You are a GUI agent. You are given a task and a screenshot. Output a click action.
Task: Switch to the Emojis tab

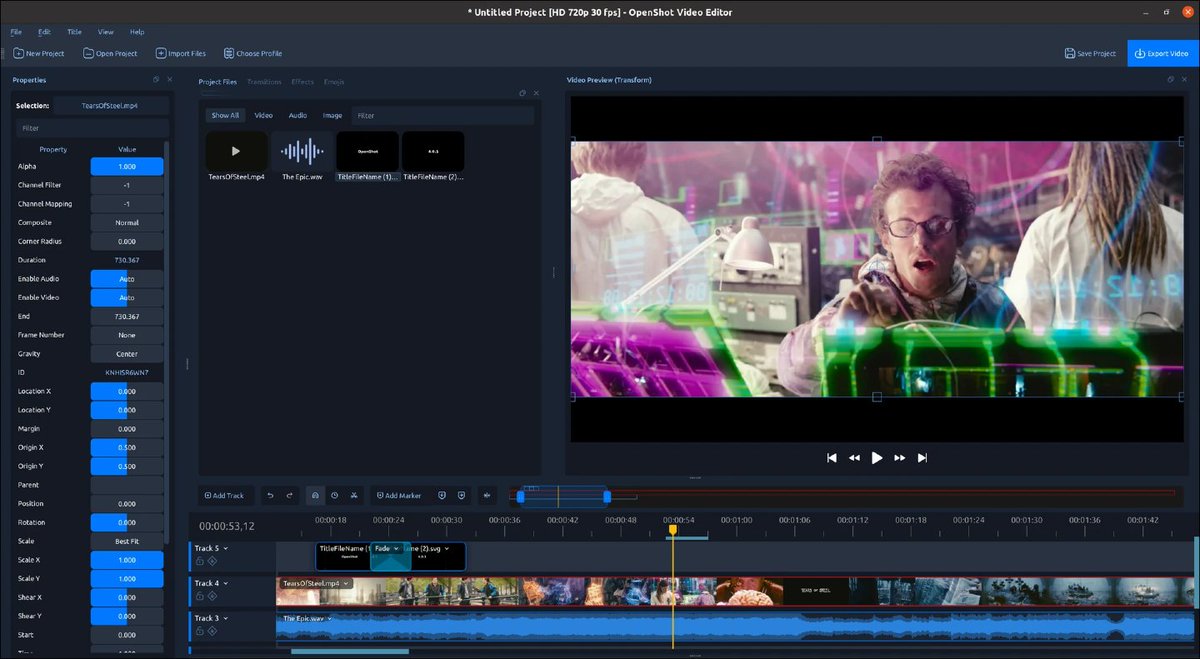(x=334, y=82)
